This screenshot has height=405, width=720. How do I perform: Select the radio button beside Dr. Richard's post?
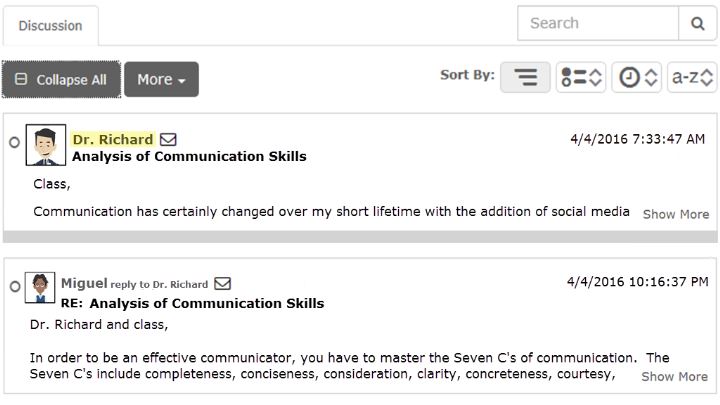coord(14,142)
